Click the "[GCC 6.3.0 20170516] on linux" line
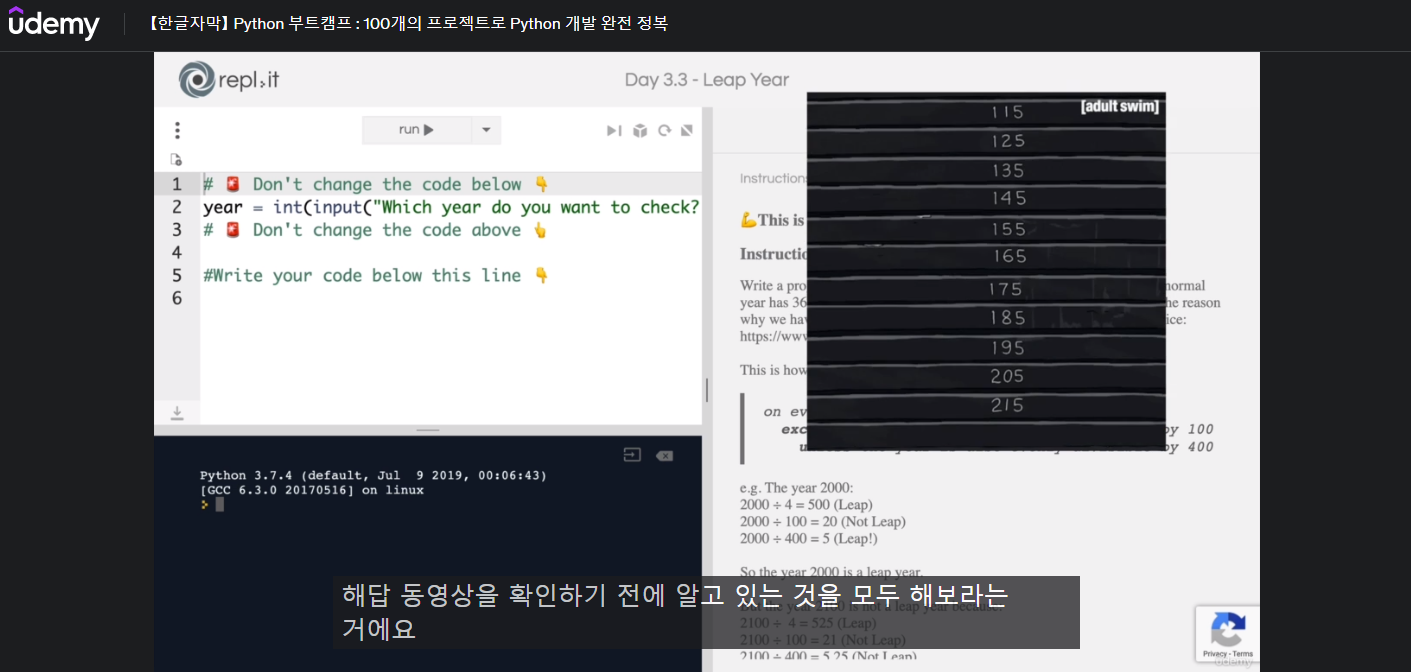The width and height of the screenshot is (1411, 672). pyautogui.click(x=312, y=490)
